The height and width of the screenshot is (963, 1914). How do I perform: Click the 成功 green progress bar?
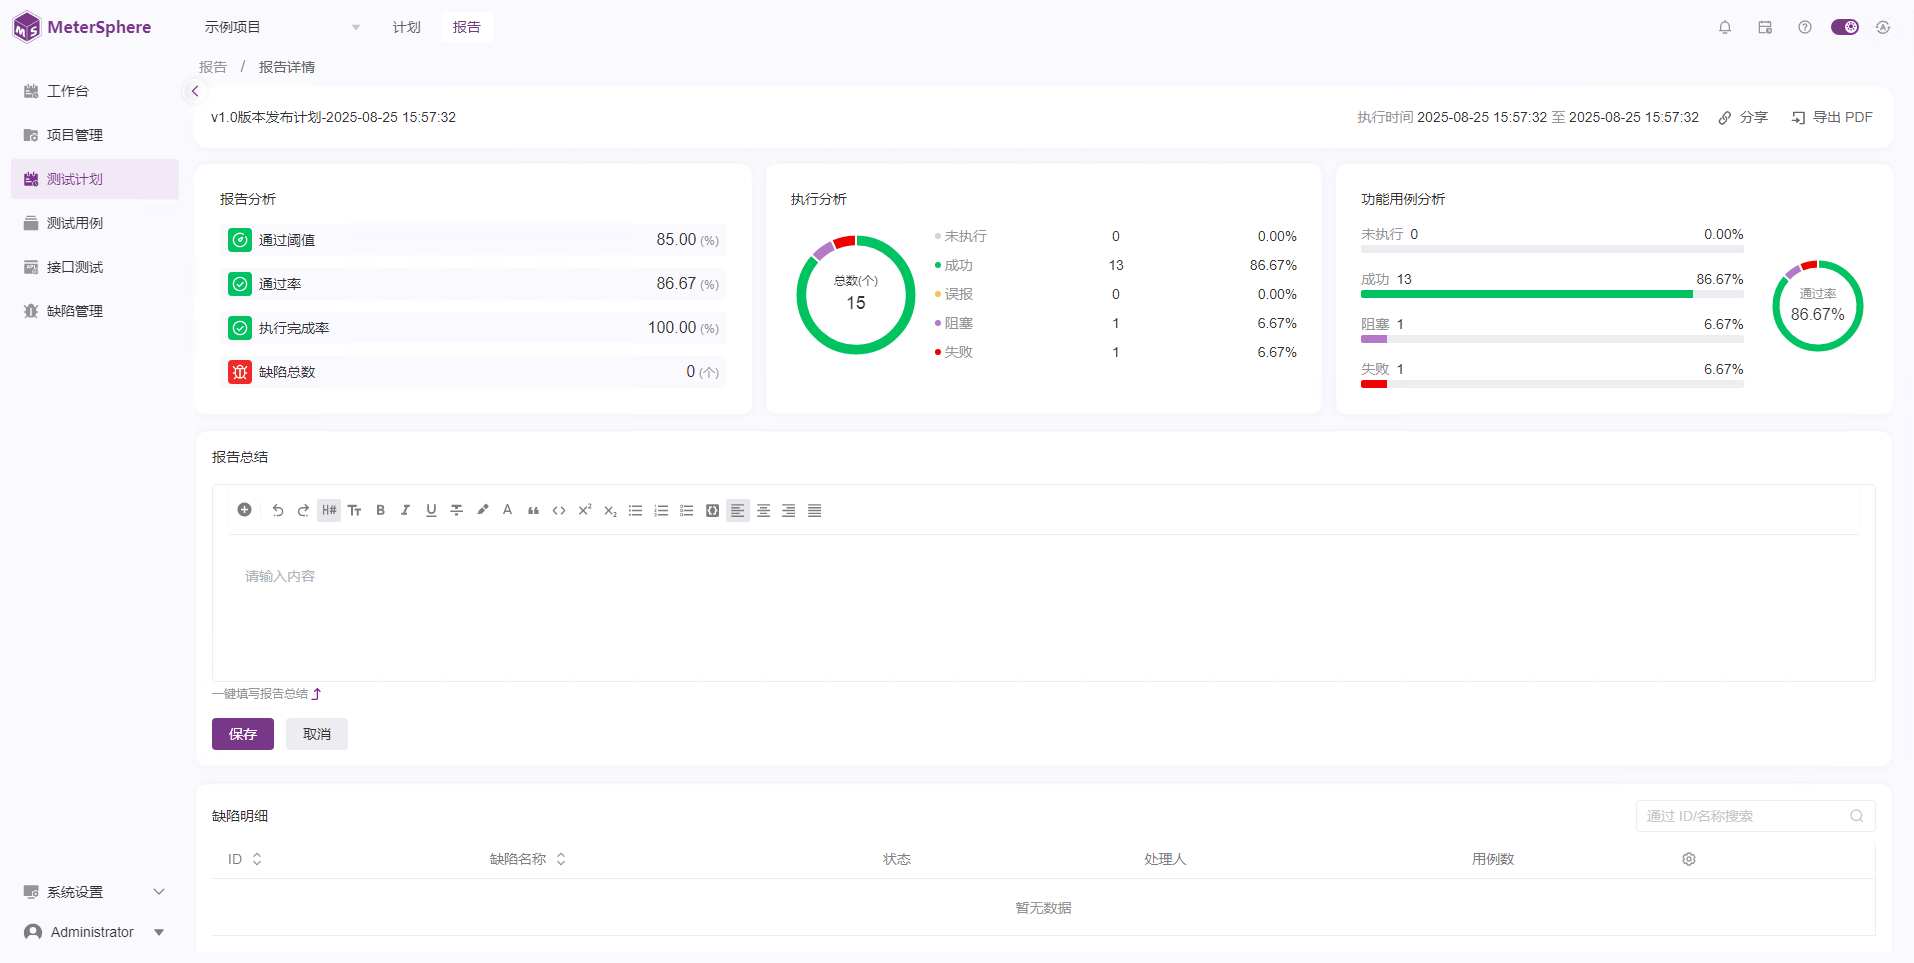click(x=1526, y=294)
